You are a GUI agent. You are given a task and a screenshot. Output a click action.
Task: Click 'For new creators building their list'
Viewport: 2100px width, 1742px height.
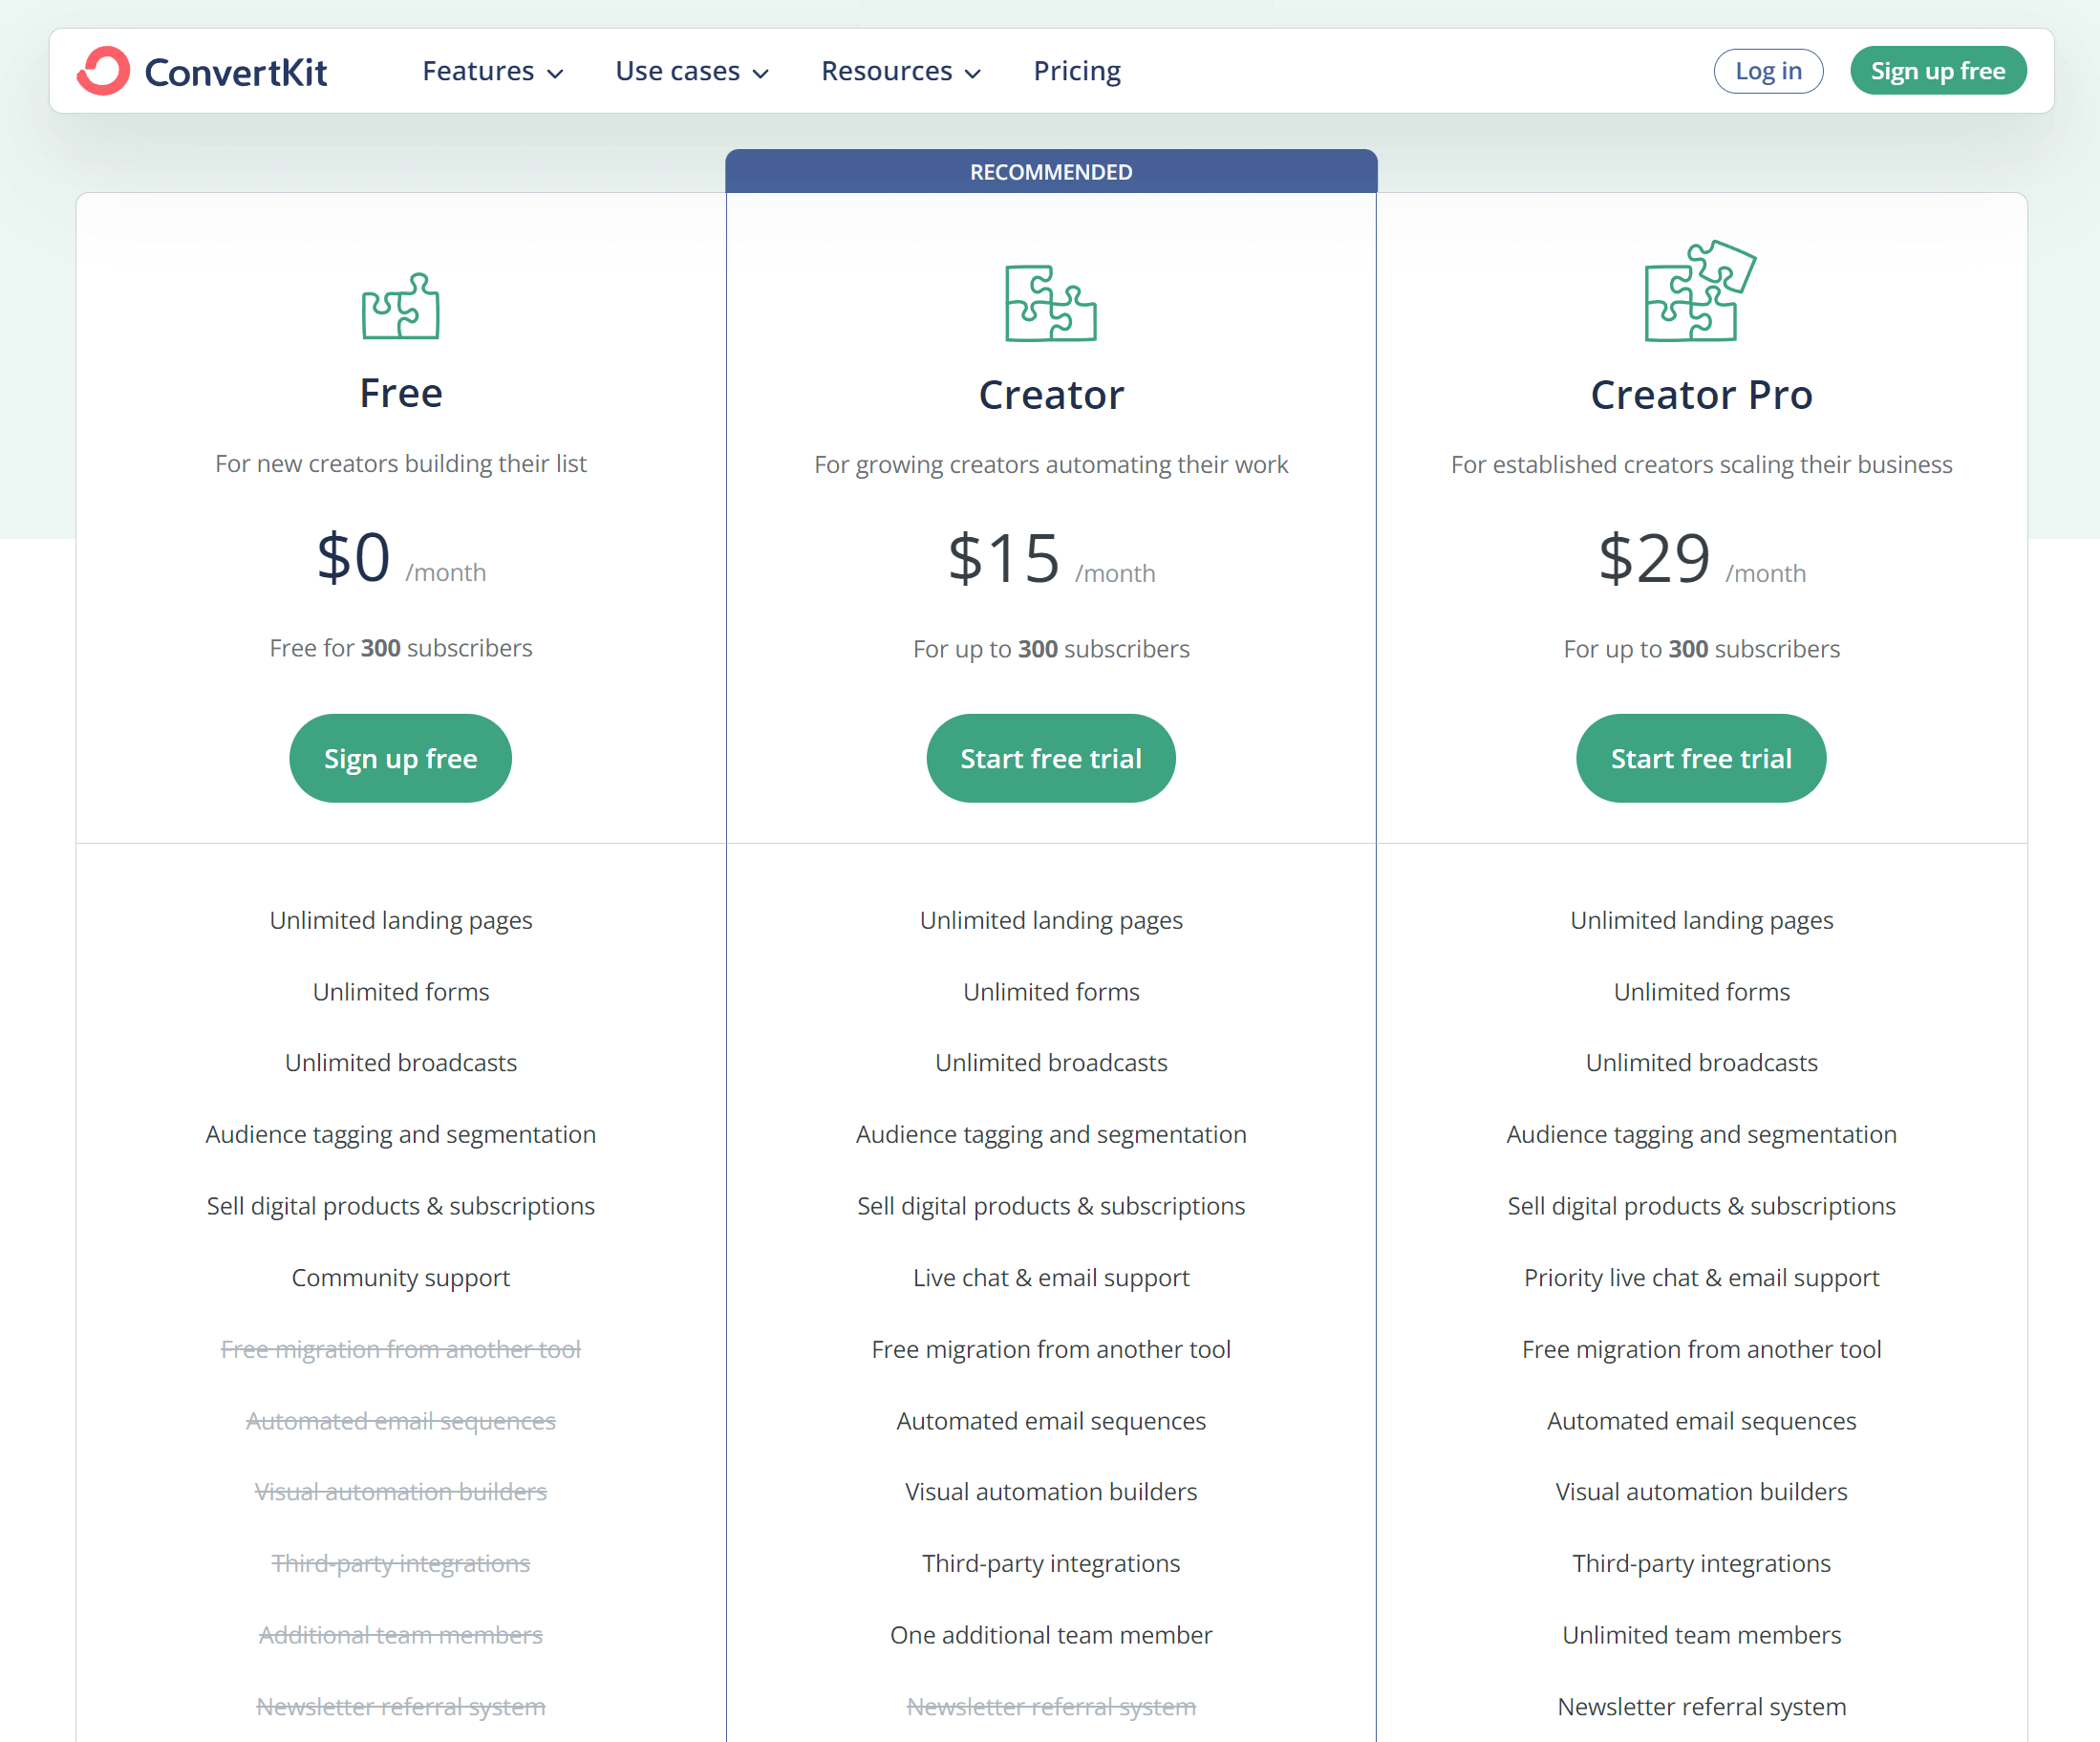point(401,464)
